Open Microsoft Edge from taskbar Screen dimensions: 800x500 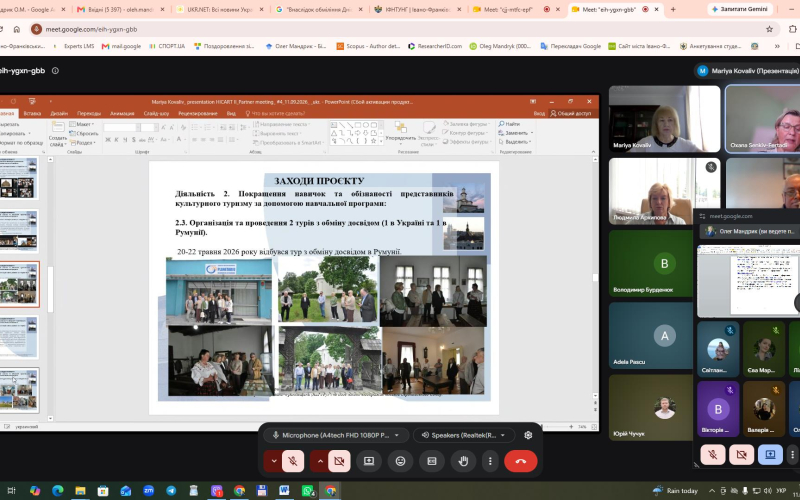58,491
